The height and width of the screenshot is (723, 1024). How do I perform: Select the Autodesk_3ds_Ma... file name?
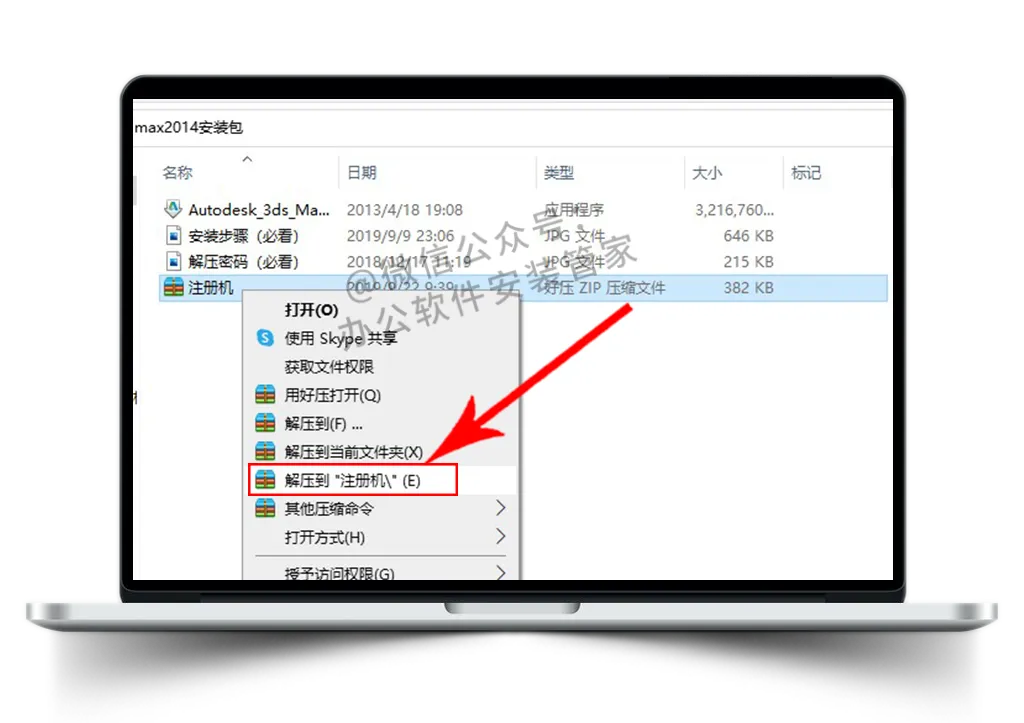[259, 210]
